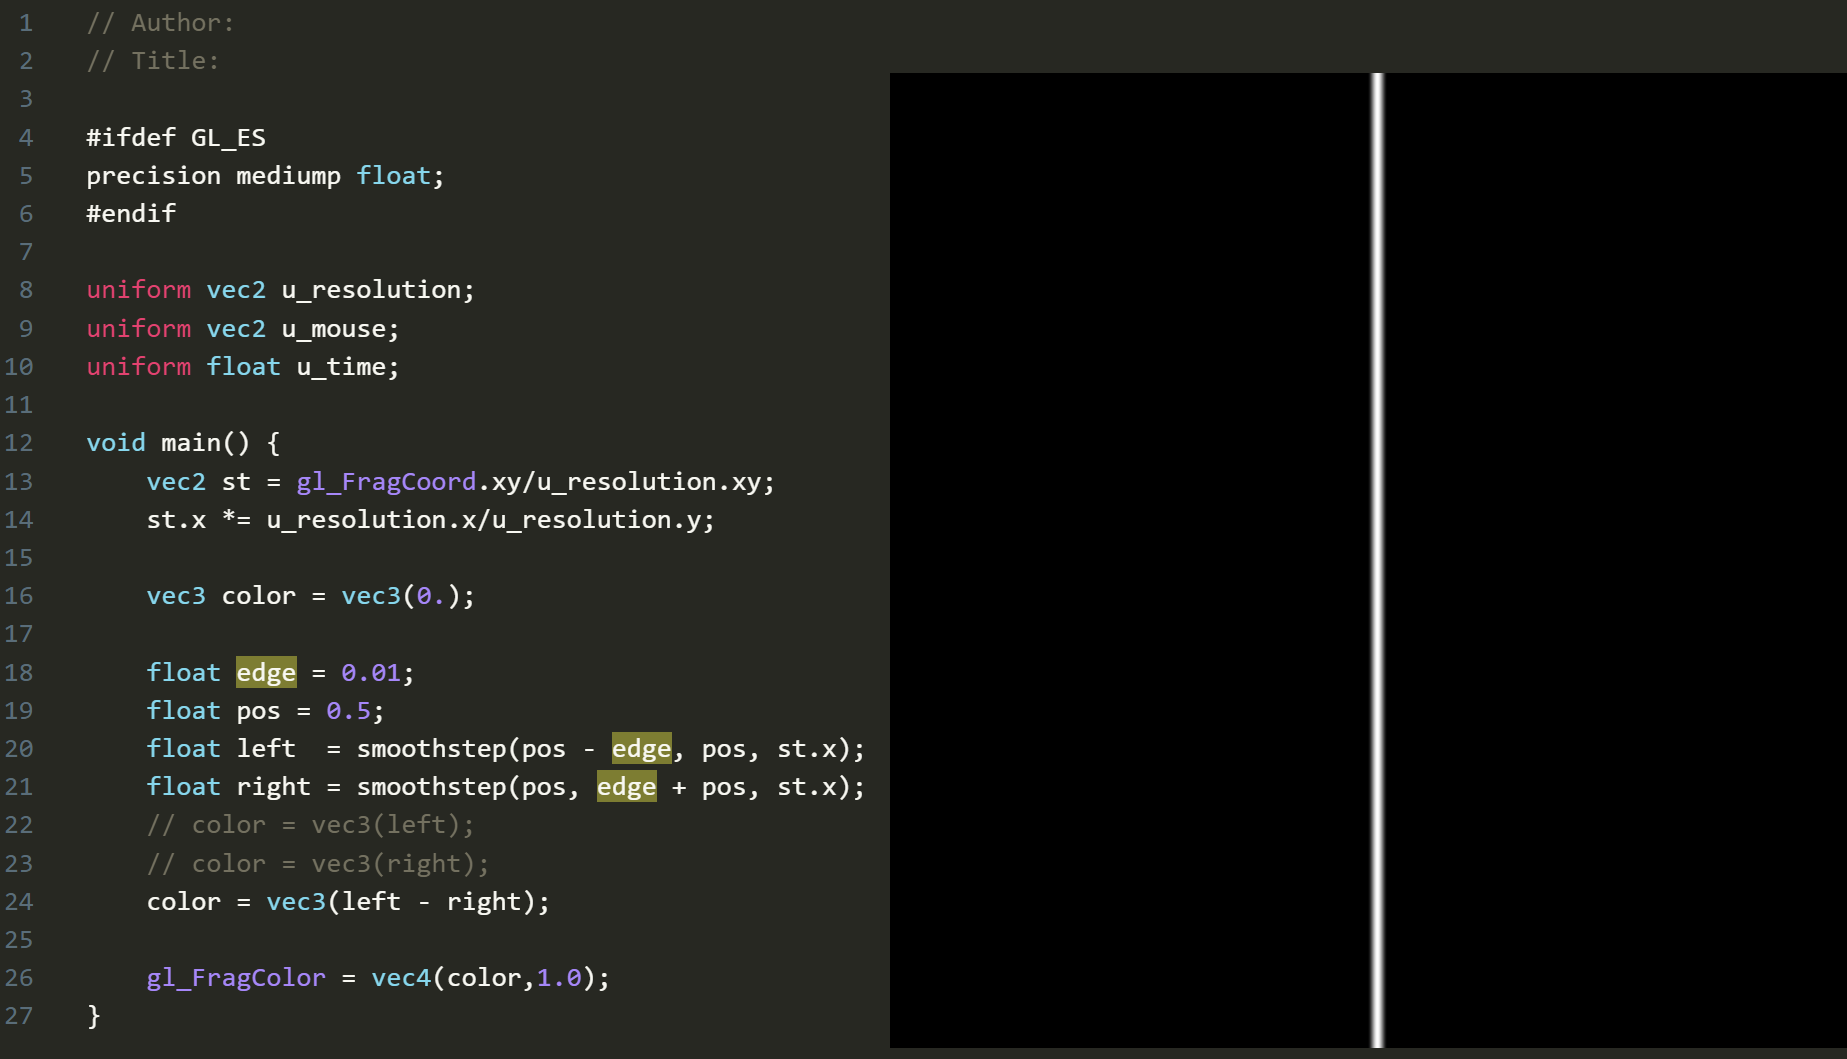Click the highlighted 'edge' on line 20

pos(641,749)
